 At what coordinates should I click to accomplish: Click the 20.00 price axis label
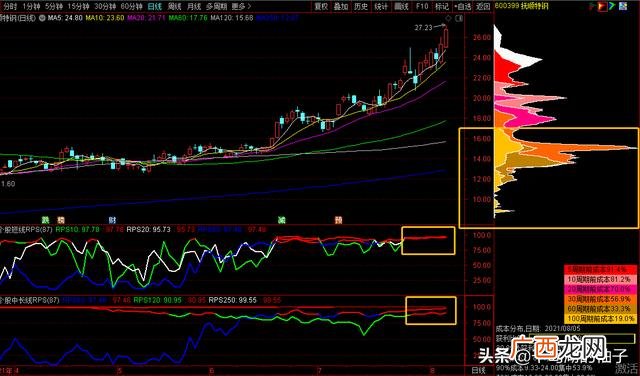(x=482, y=98)
